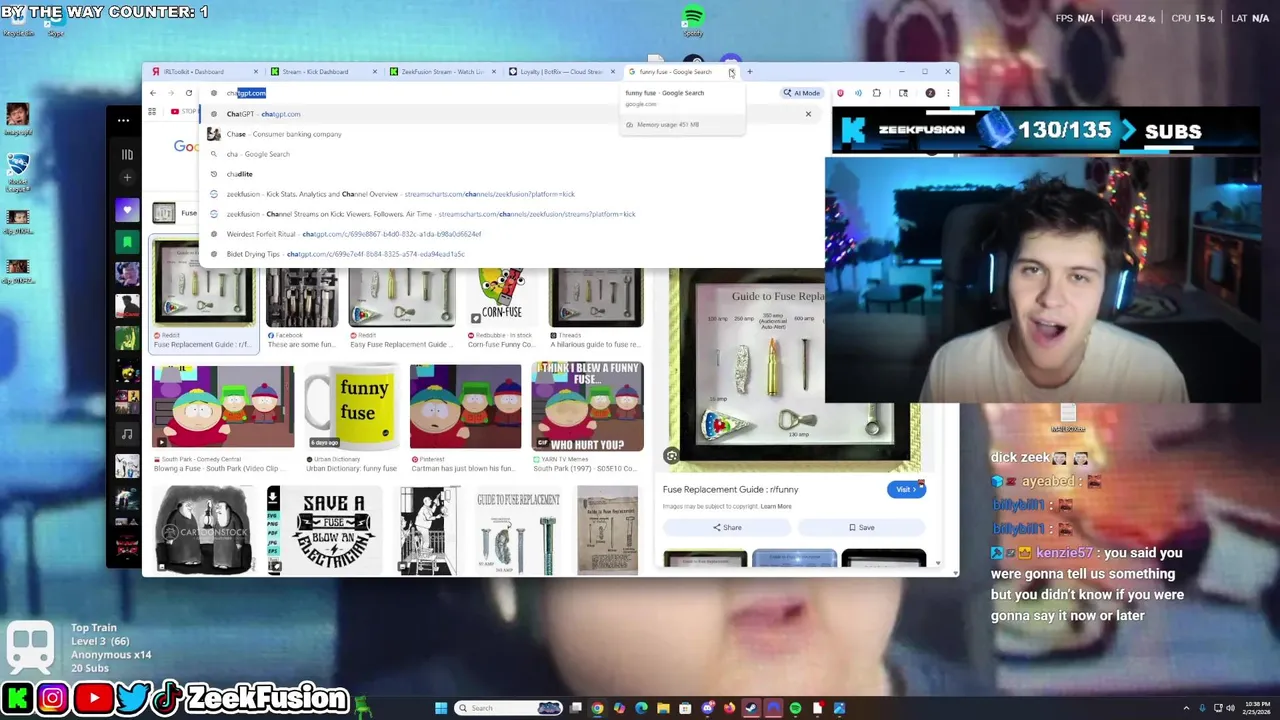Open File Explorer from the taskbar
Image resolution: width=1280 pixels, height=720 pixels.
pos(663,708)
